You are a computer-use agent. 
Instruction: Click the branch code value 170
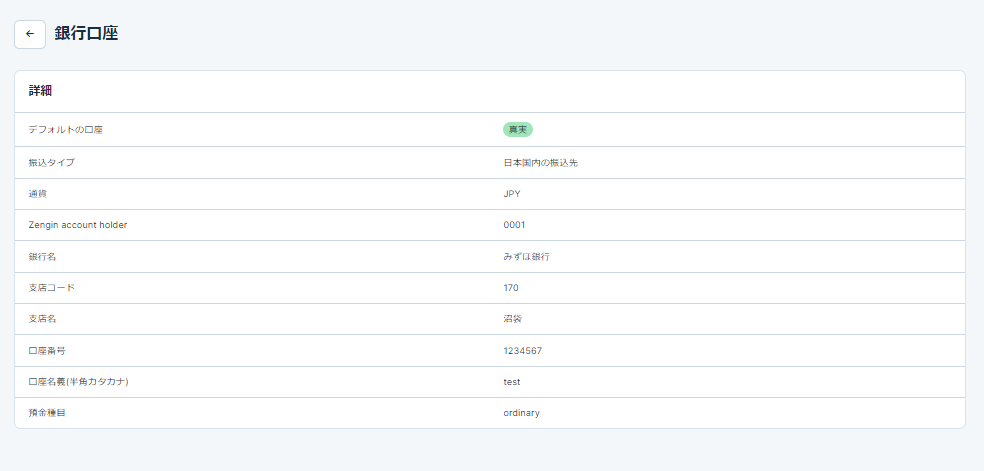point(511,288)
